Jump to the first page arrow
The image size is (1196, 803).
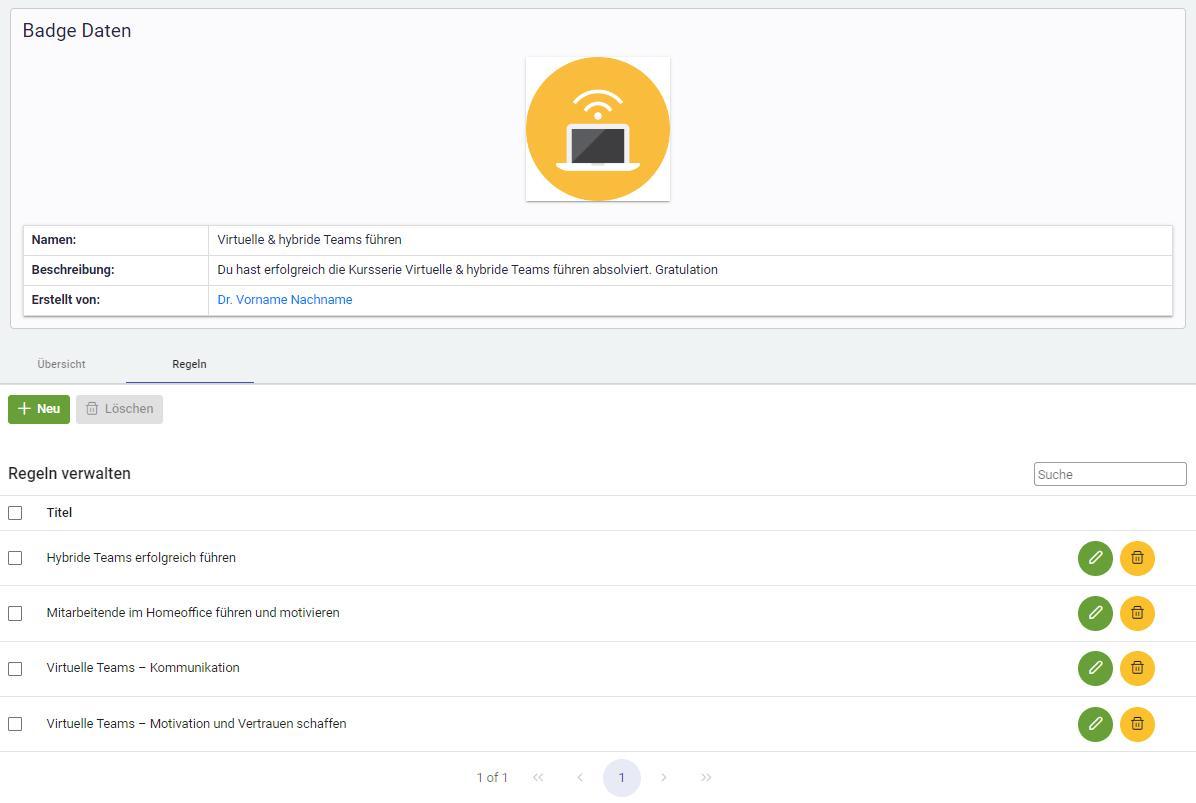(538, 777)
